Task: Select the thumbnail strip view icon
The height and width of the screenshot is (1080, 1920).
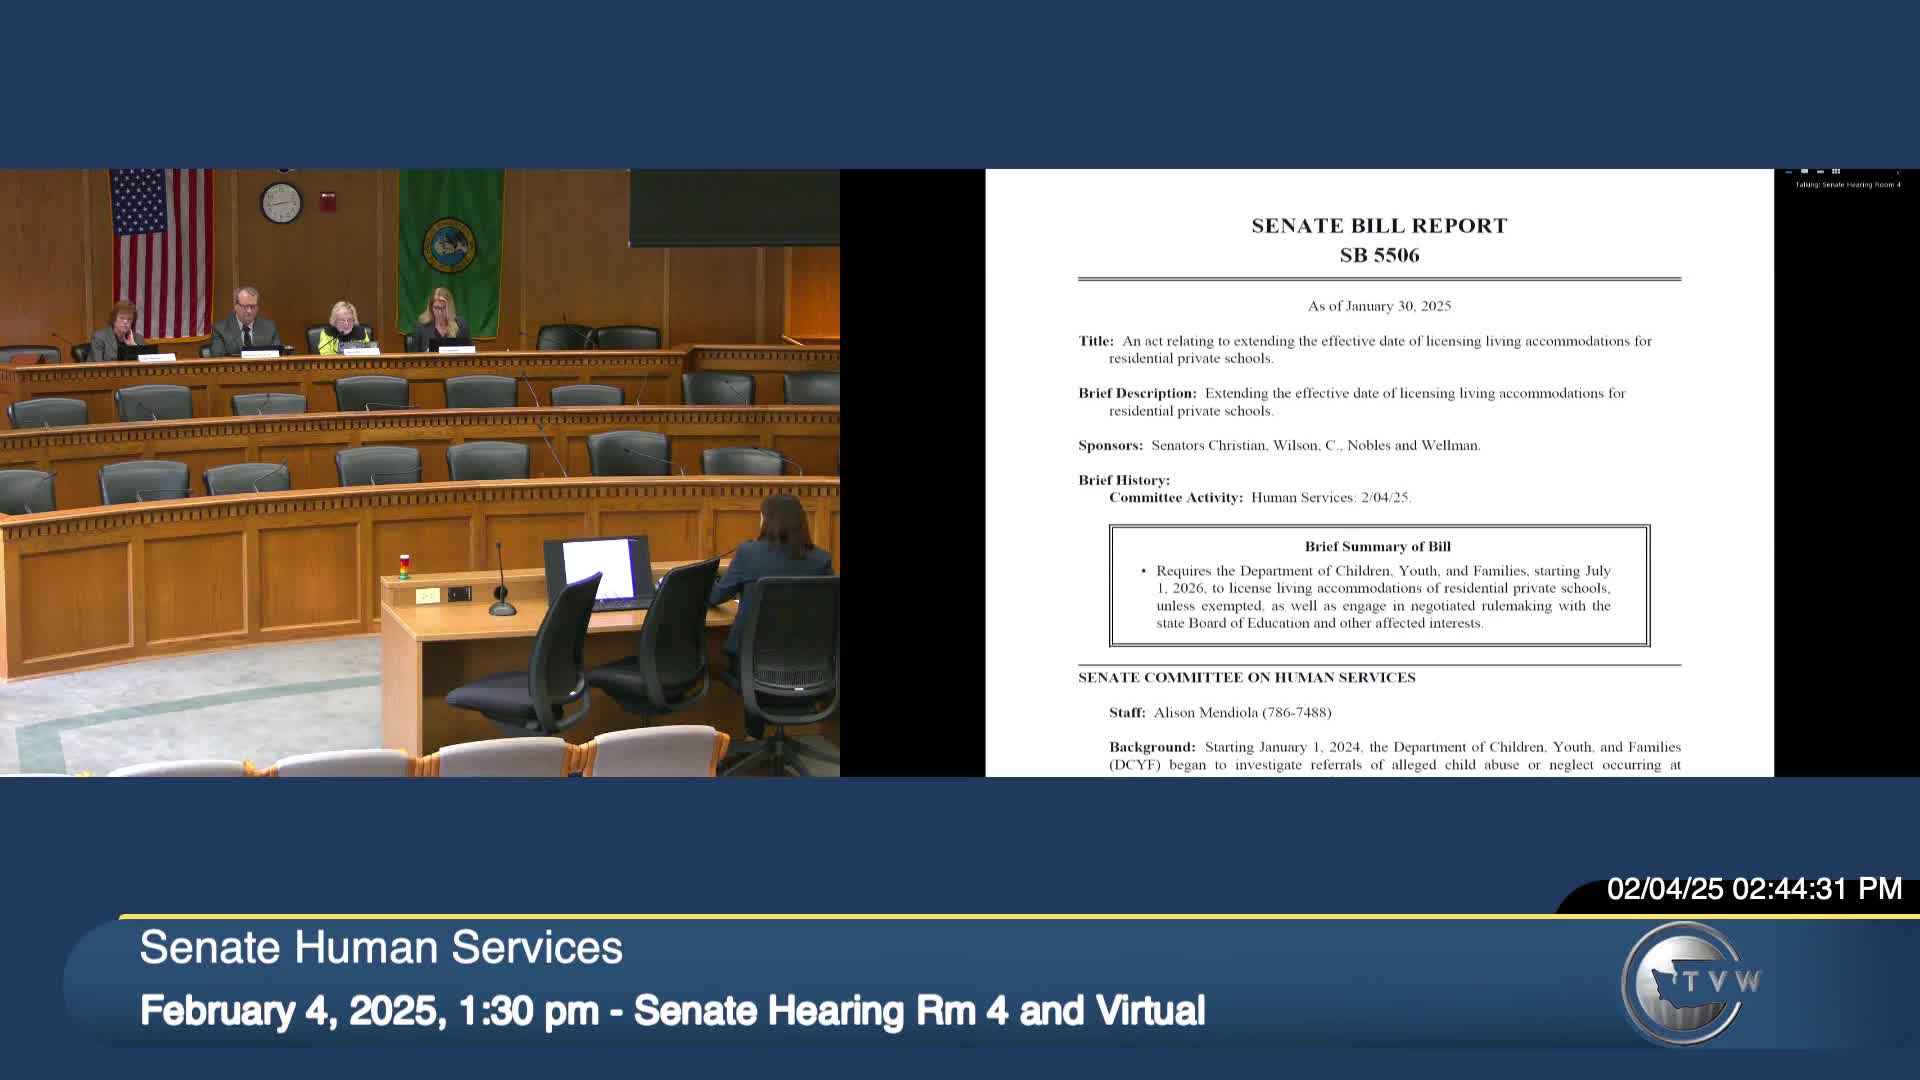Action: 1820,171
